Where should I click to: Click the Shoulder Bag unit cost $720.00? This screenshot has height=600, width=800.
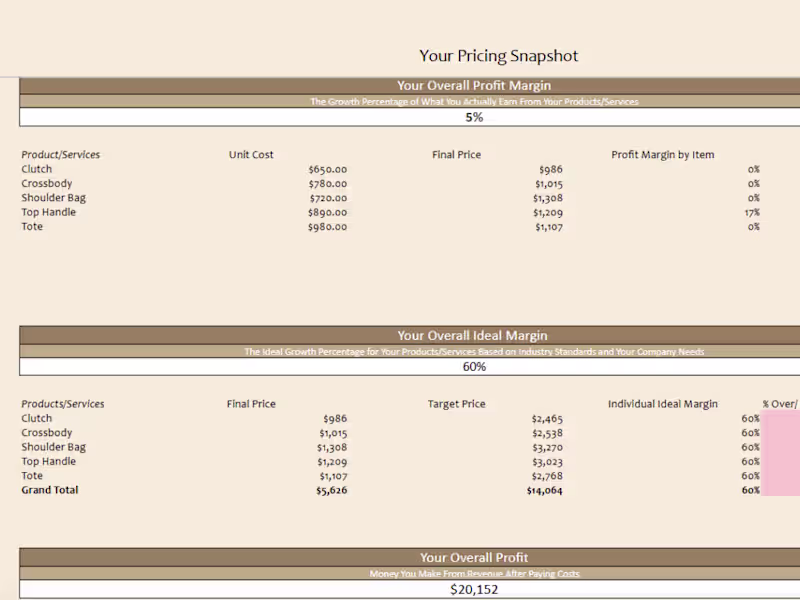point(328,198)
